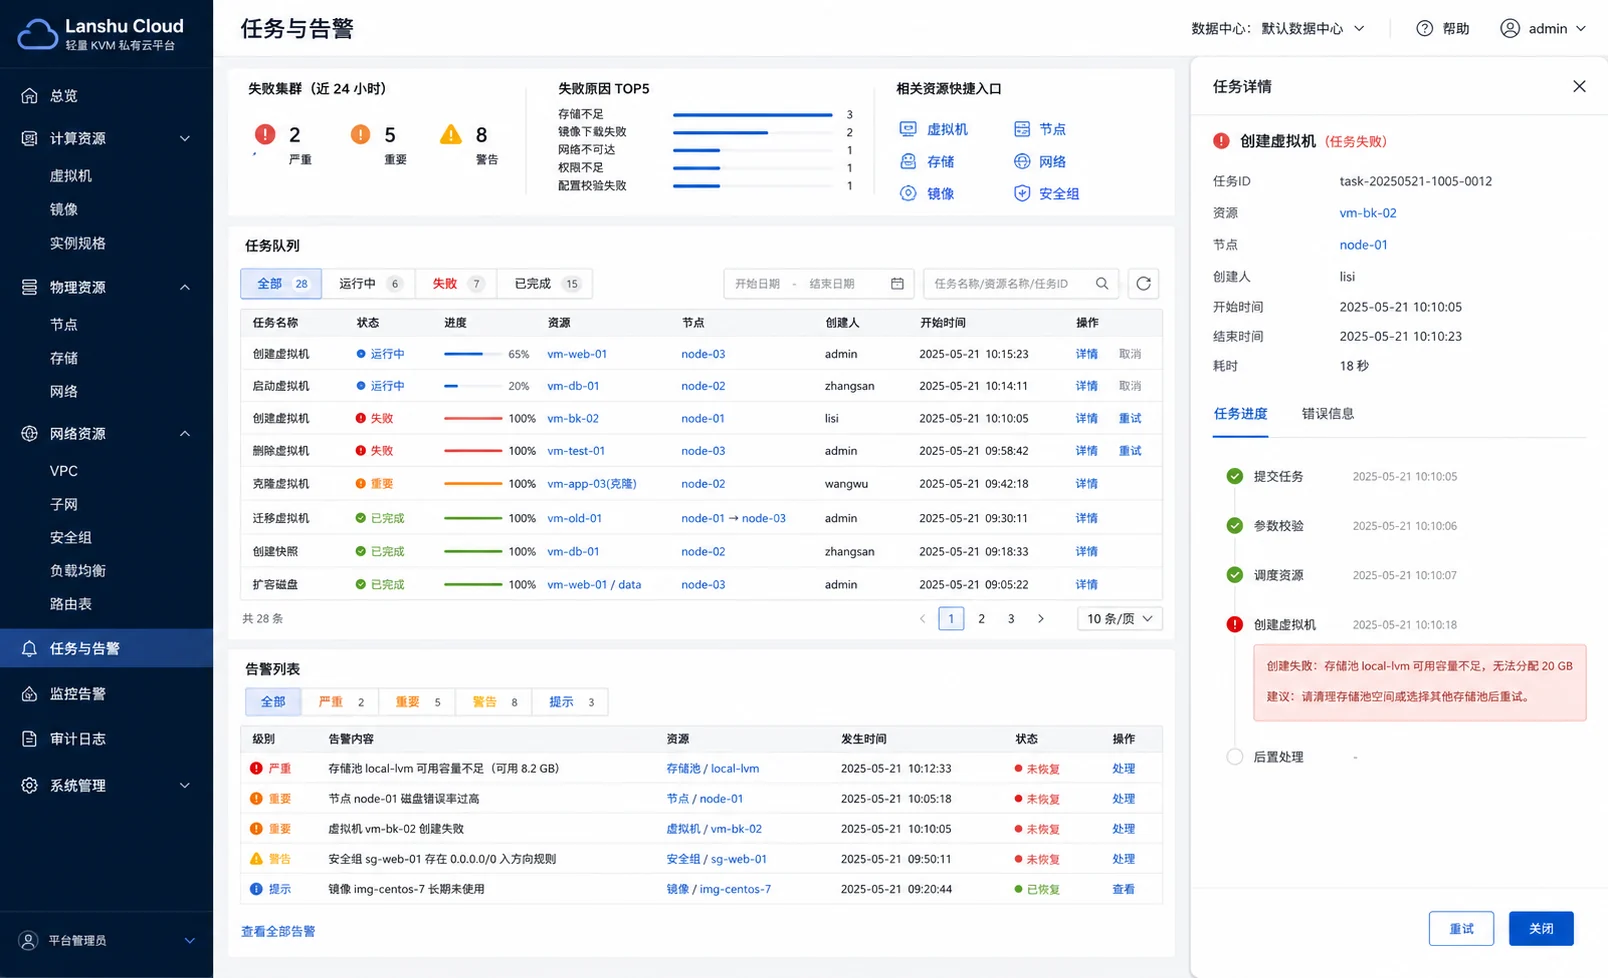This screenshot has height=978, width=1608.
Task: Filter task queue by 失败 tab
Action: click(457, 284)
